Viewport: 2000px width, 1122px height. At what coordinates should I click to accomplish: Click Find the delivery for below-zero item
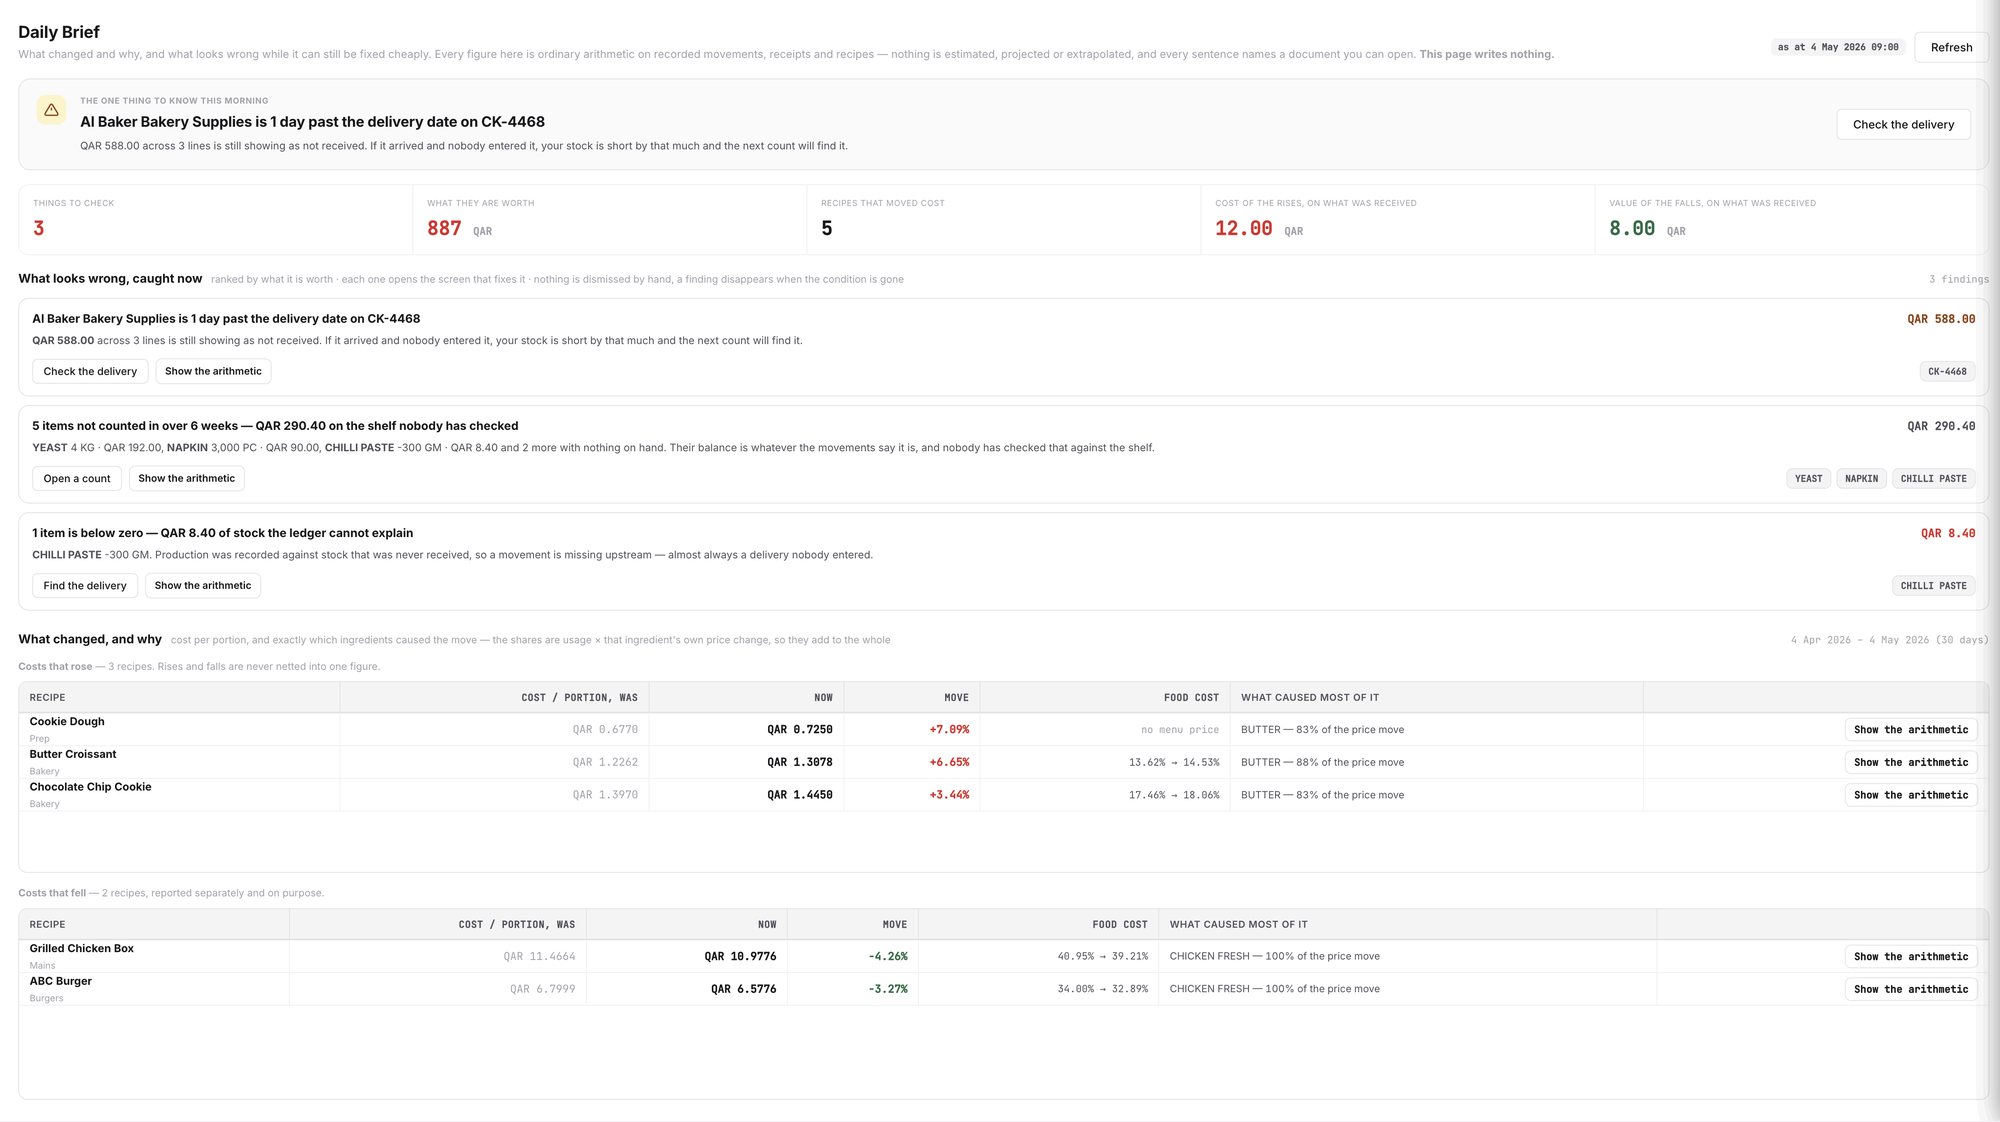click(85, 585)
